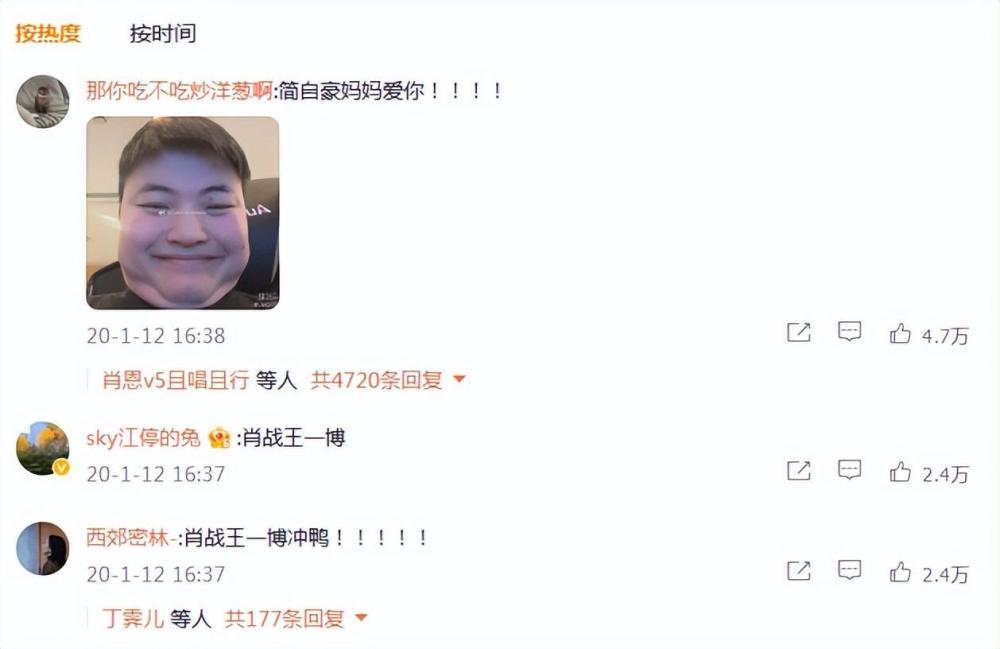Viewport: 1000px width, 649px height.
Task: Share the first comment posted at 16:38
Action: (x=798, y=332)
